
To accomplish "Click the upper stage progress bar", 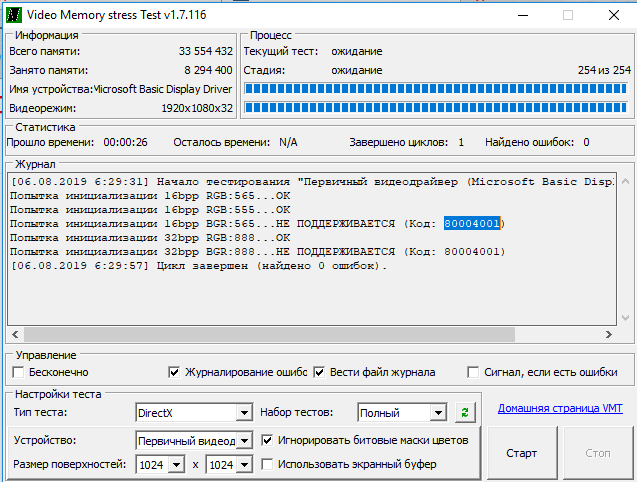I will pos(437,89).
